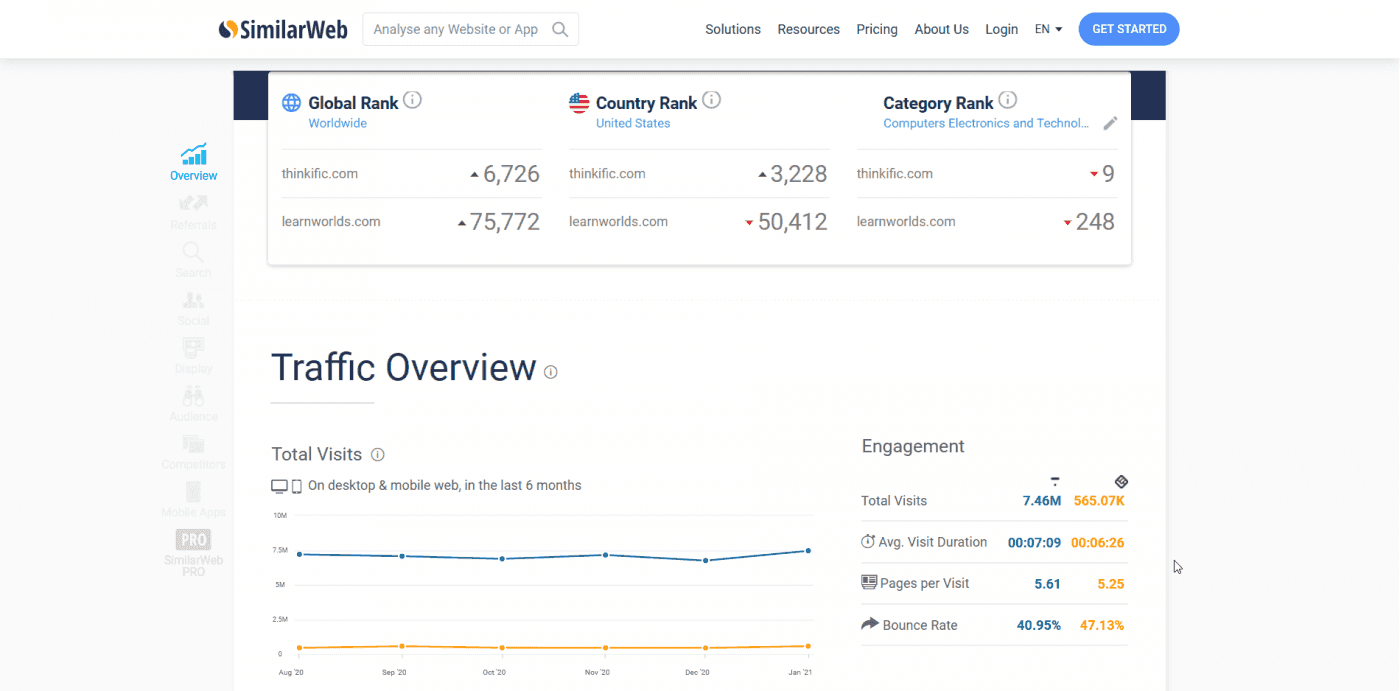Click the 47.13% bounce rate value
The width and height of the screenshot is (1400, 691).
(1102, 626)
